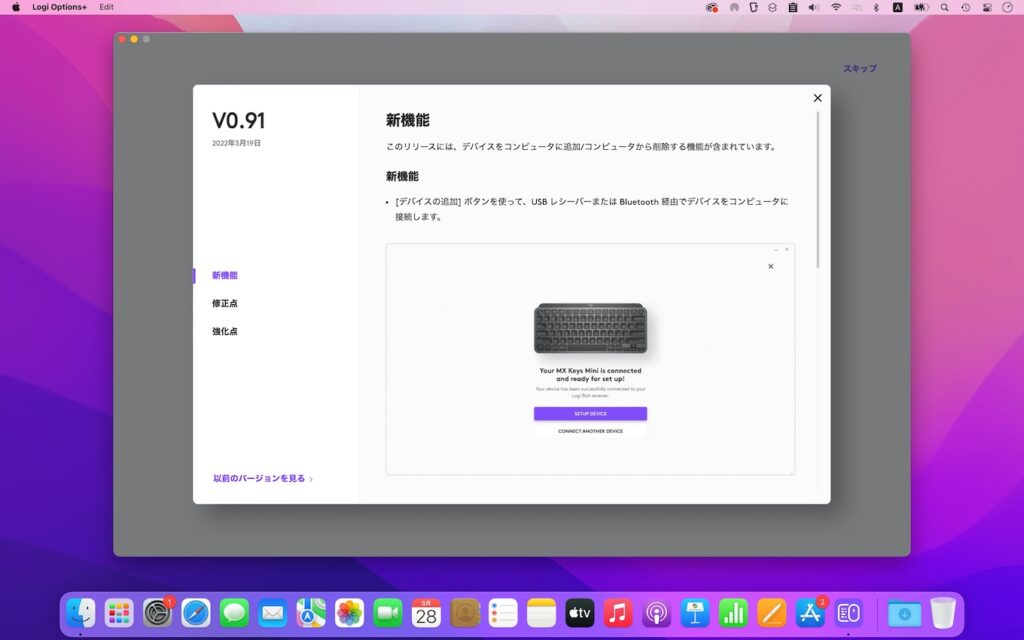Open the Edit menu
The width and height of the screenshot is (1024, 640).
(x=106, y=7)
